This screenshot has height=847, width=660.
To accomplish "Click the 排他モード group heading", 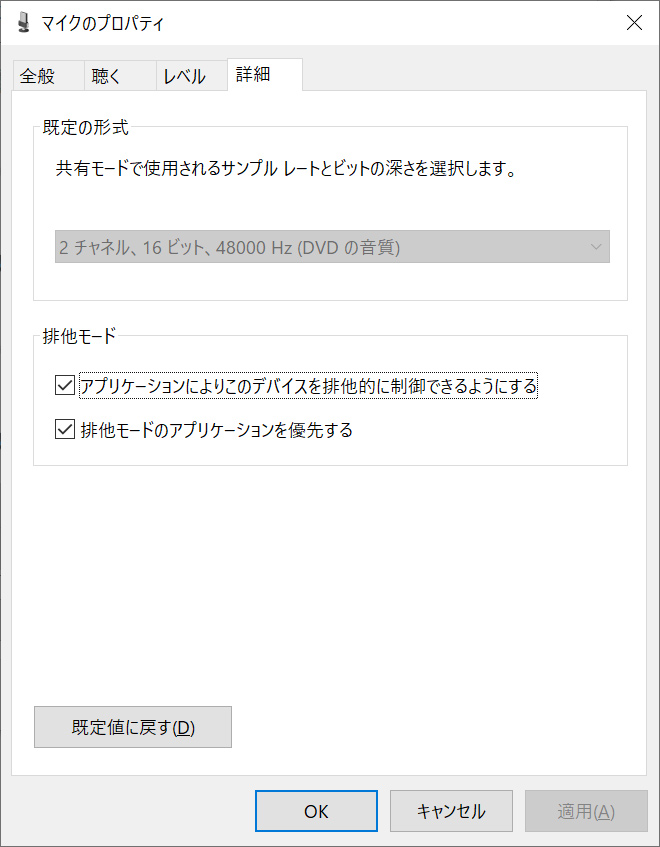I will 80,336.
